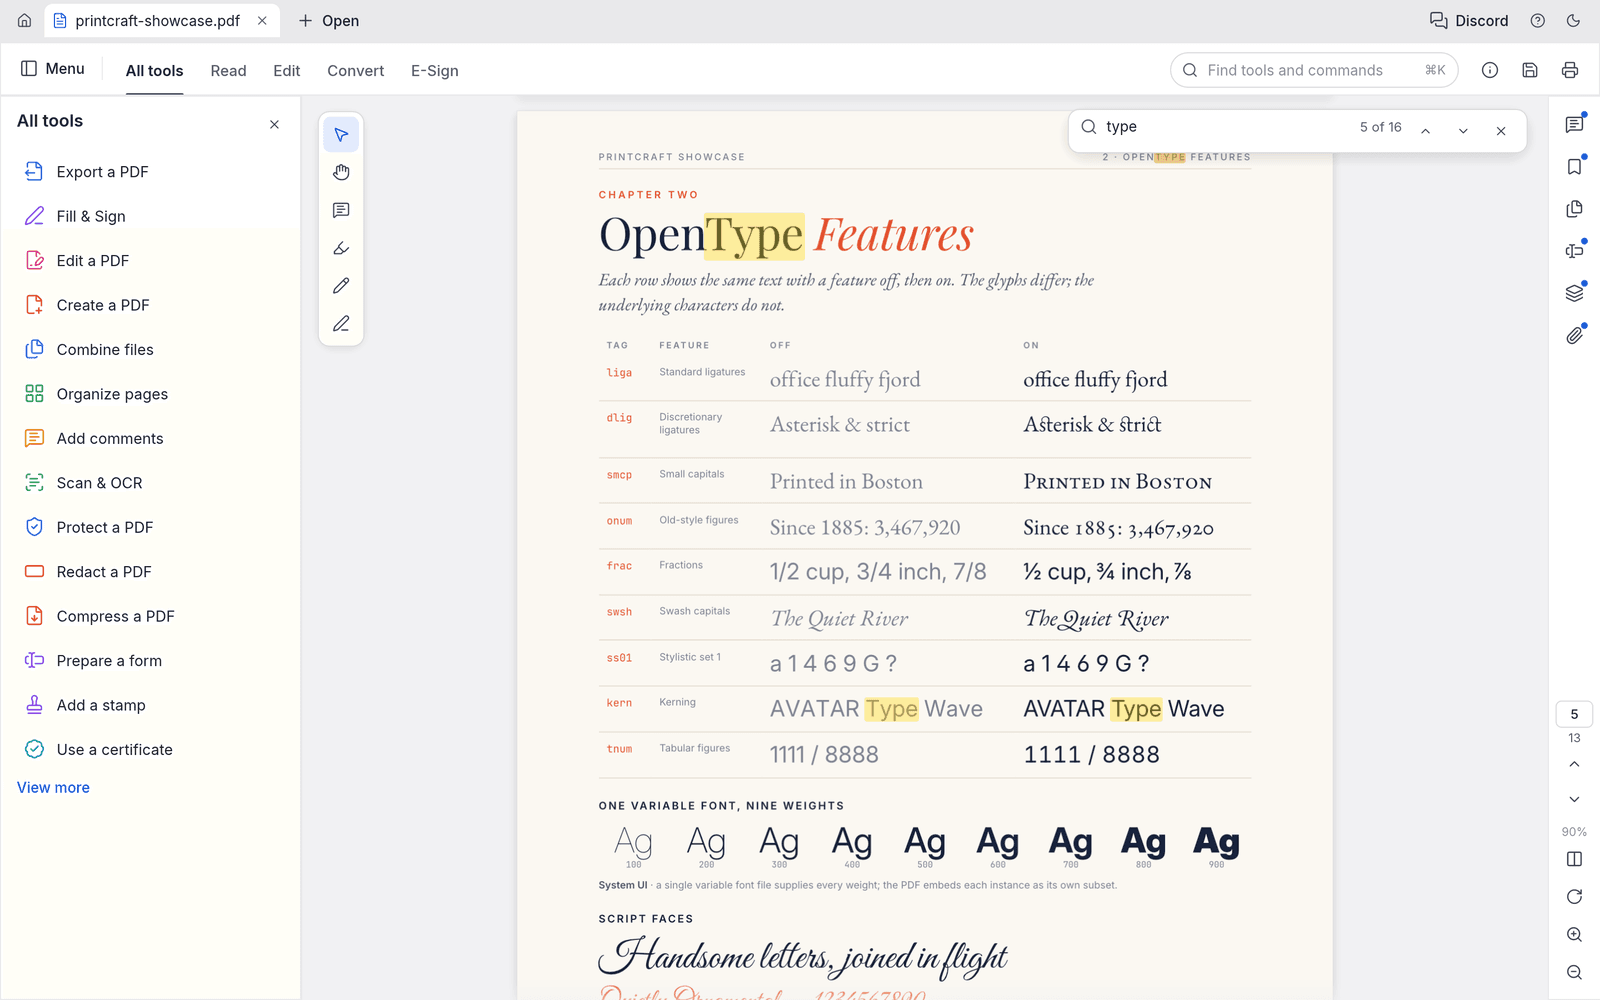Expand View more tools list
This screenshot has height=1000, width=1600.
click(x=53, y=788)
